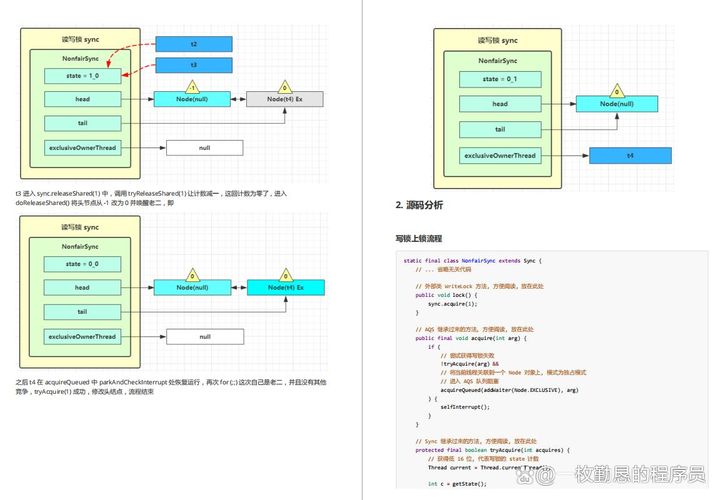This screenshot has width=720, height=500.
Task: Click null box in the state = 0_0 diagram
Action: pos(205,337)
